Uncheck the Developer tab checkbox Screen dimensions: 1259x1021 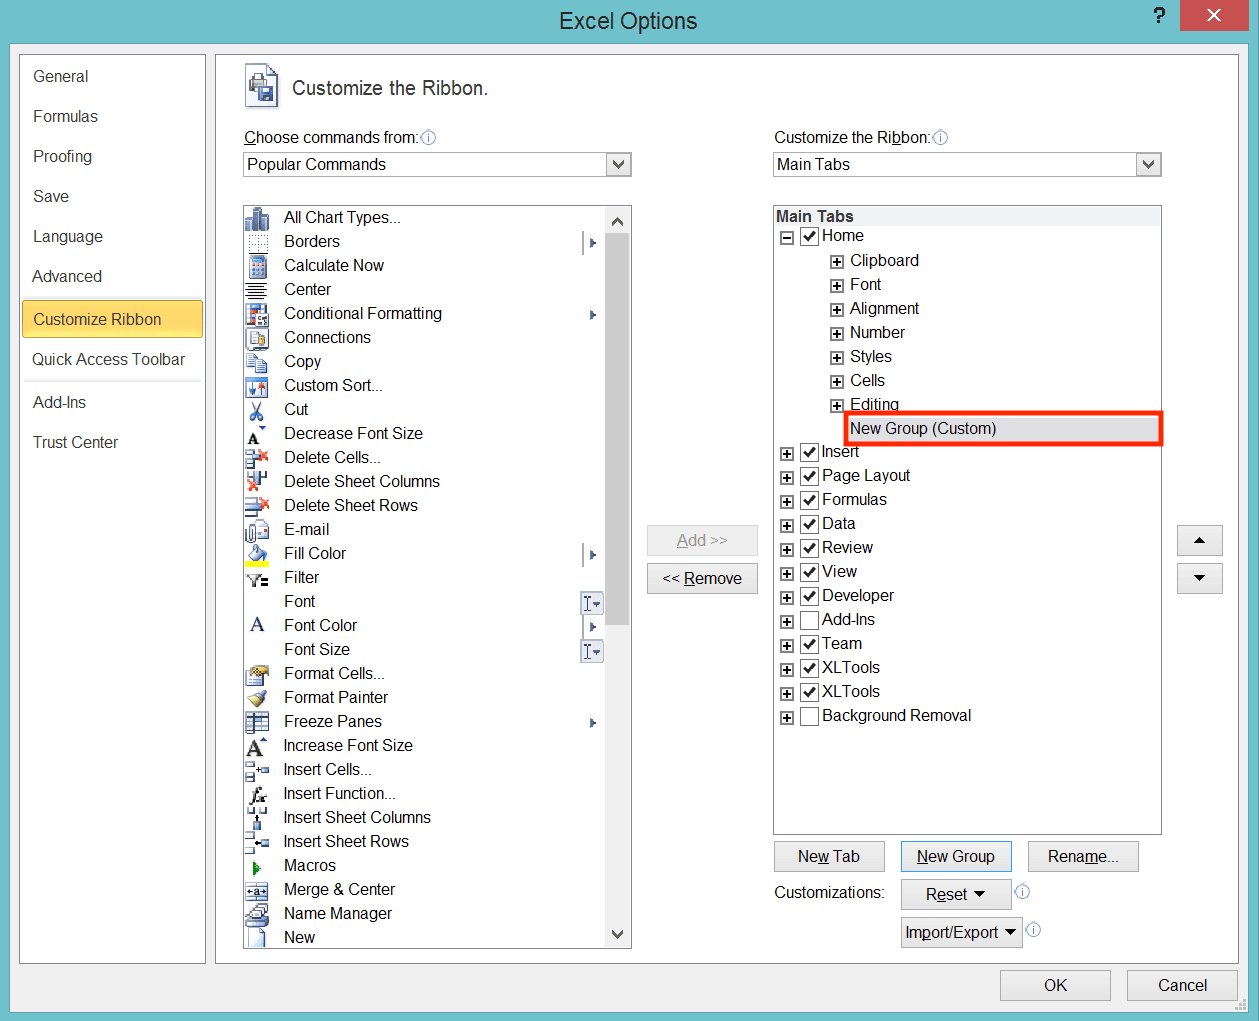(x=810, y=597)
